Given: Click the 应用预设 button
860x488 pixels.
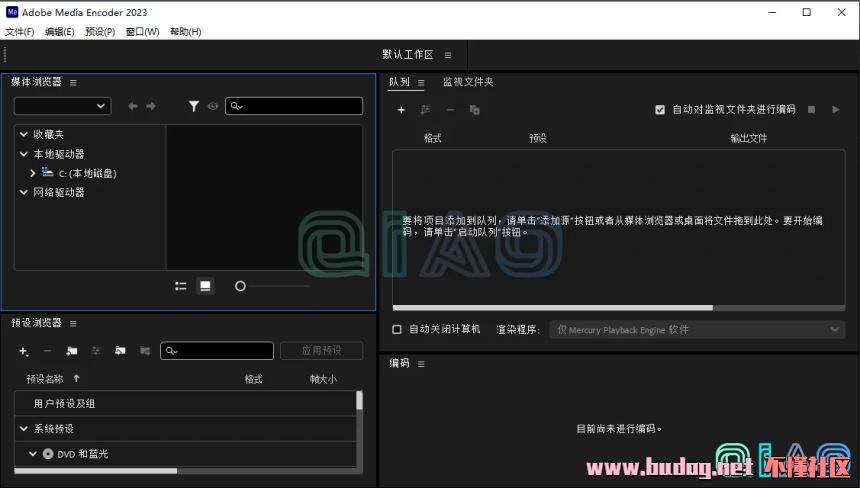Looking at the screenshot, I should click(x=321, y=351).
